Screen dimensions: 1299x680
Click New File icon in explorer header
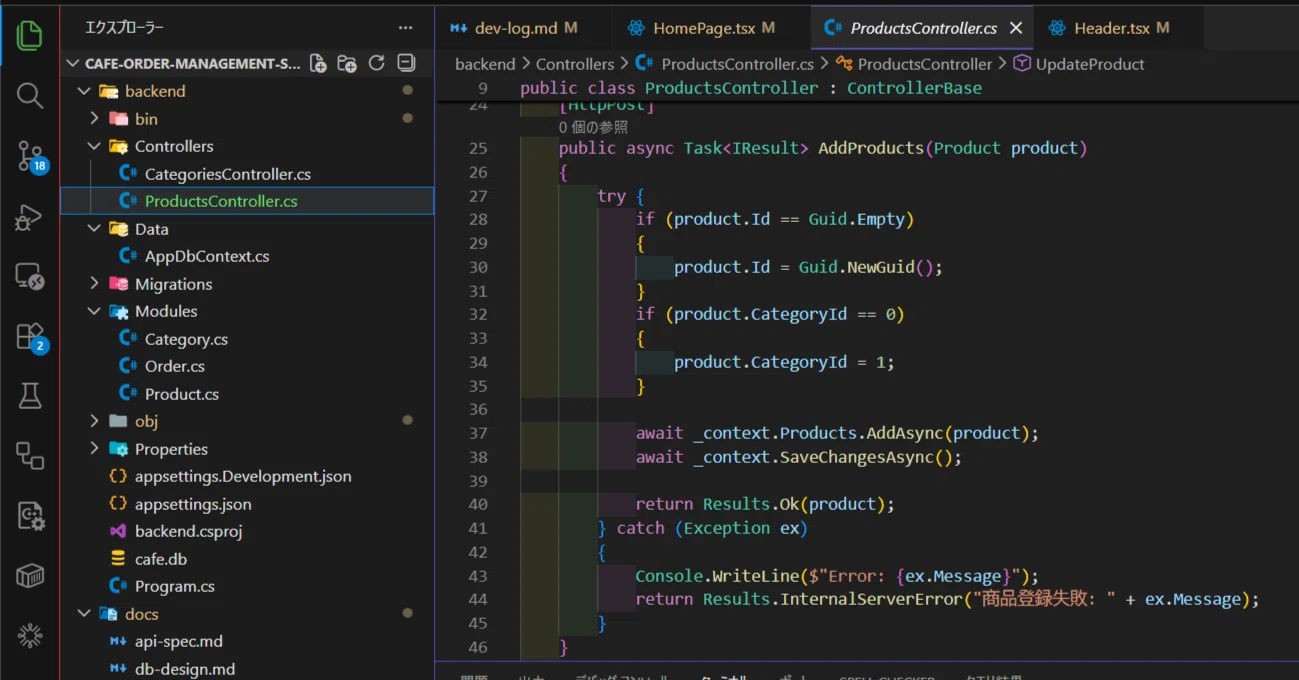pyautogui.click(x=318, y=63)
